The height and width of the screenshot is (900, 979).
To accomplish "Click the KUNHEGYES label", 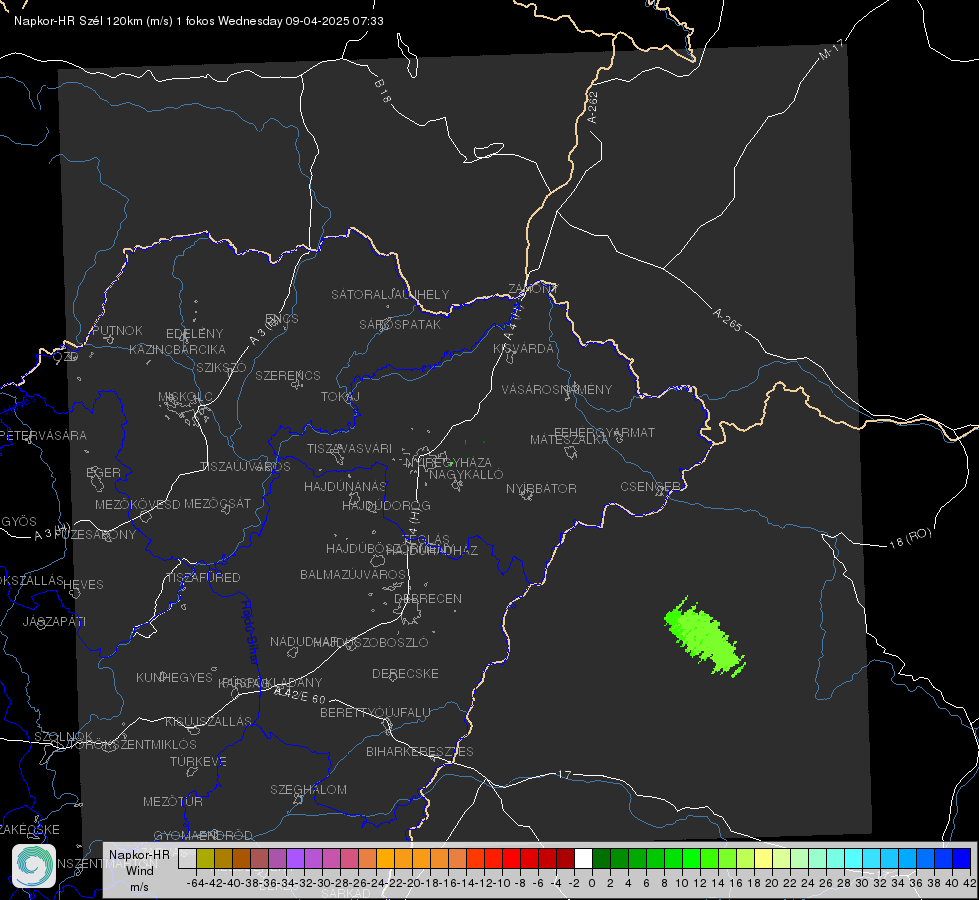I will click(x=174, y=678).
